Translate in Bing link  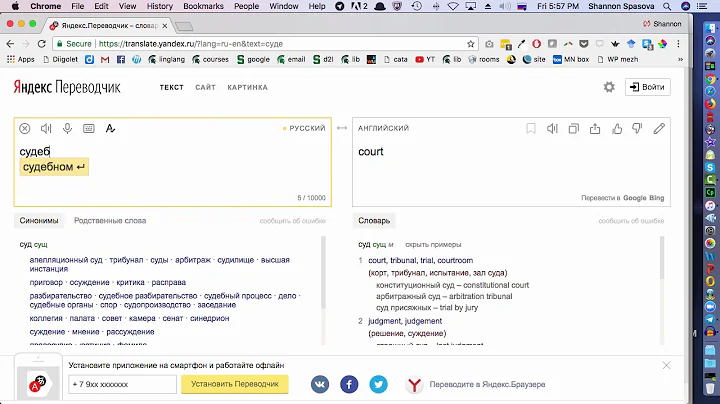point(657,198)
